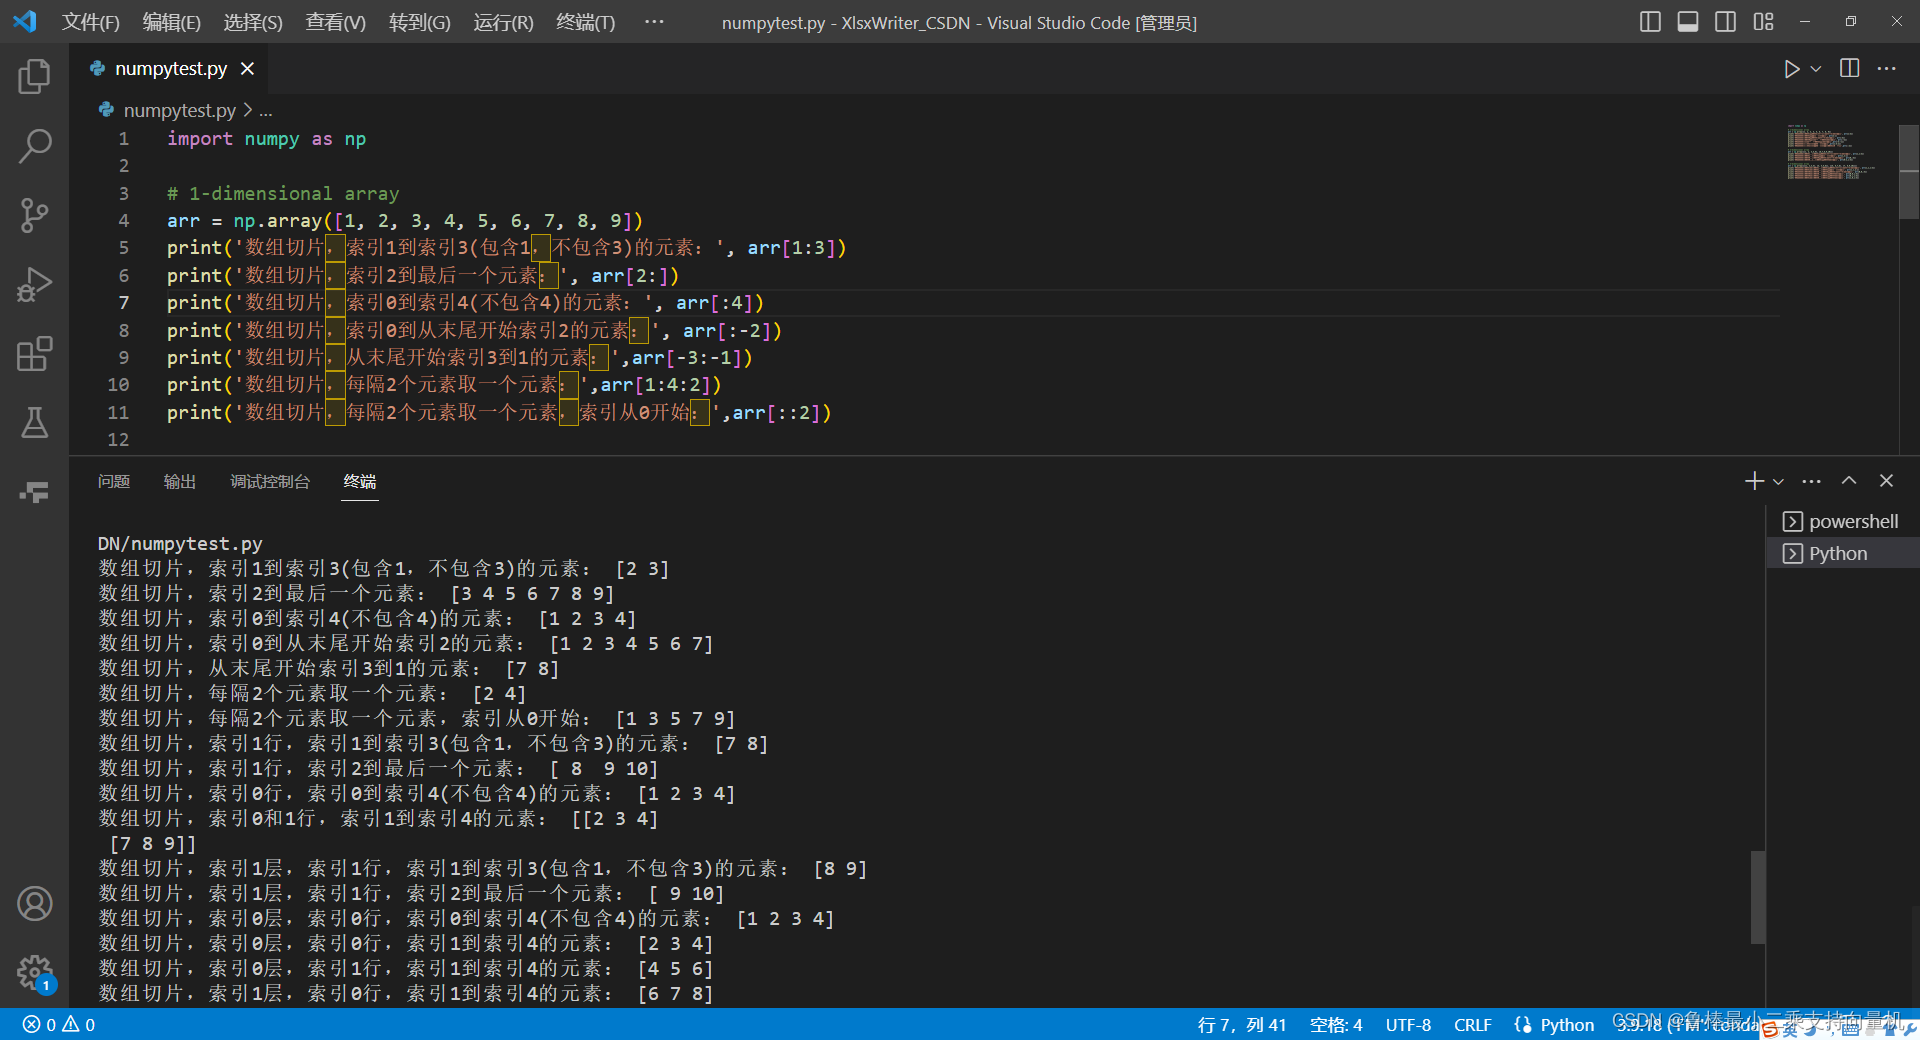Select the numpytest.py editor tab
Image resolution: width=1920 pixels, height=1040 pixels.
pyautogui.click(x=171, y=69)
